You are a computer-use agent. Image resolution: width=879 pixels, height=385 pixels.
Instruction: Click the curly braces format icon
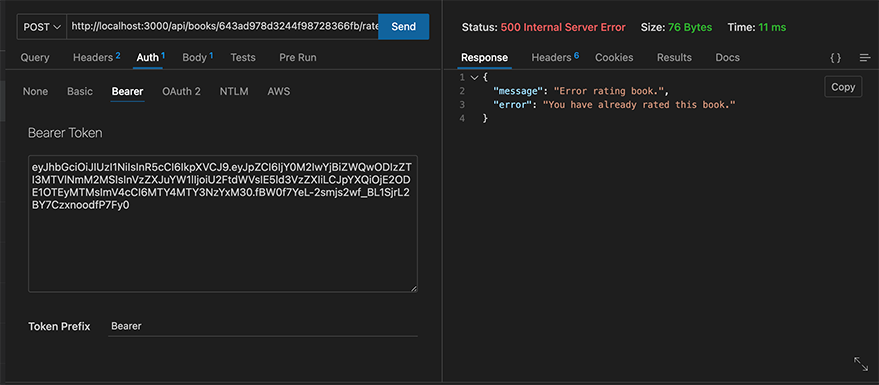835,58
